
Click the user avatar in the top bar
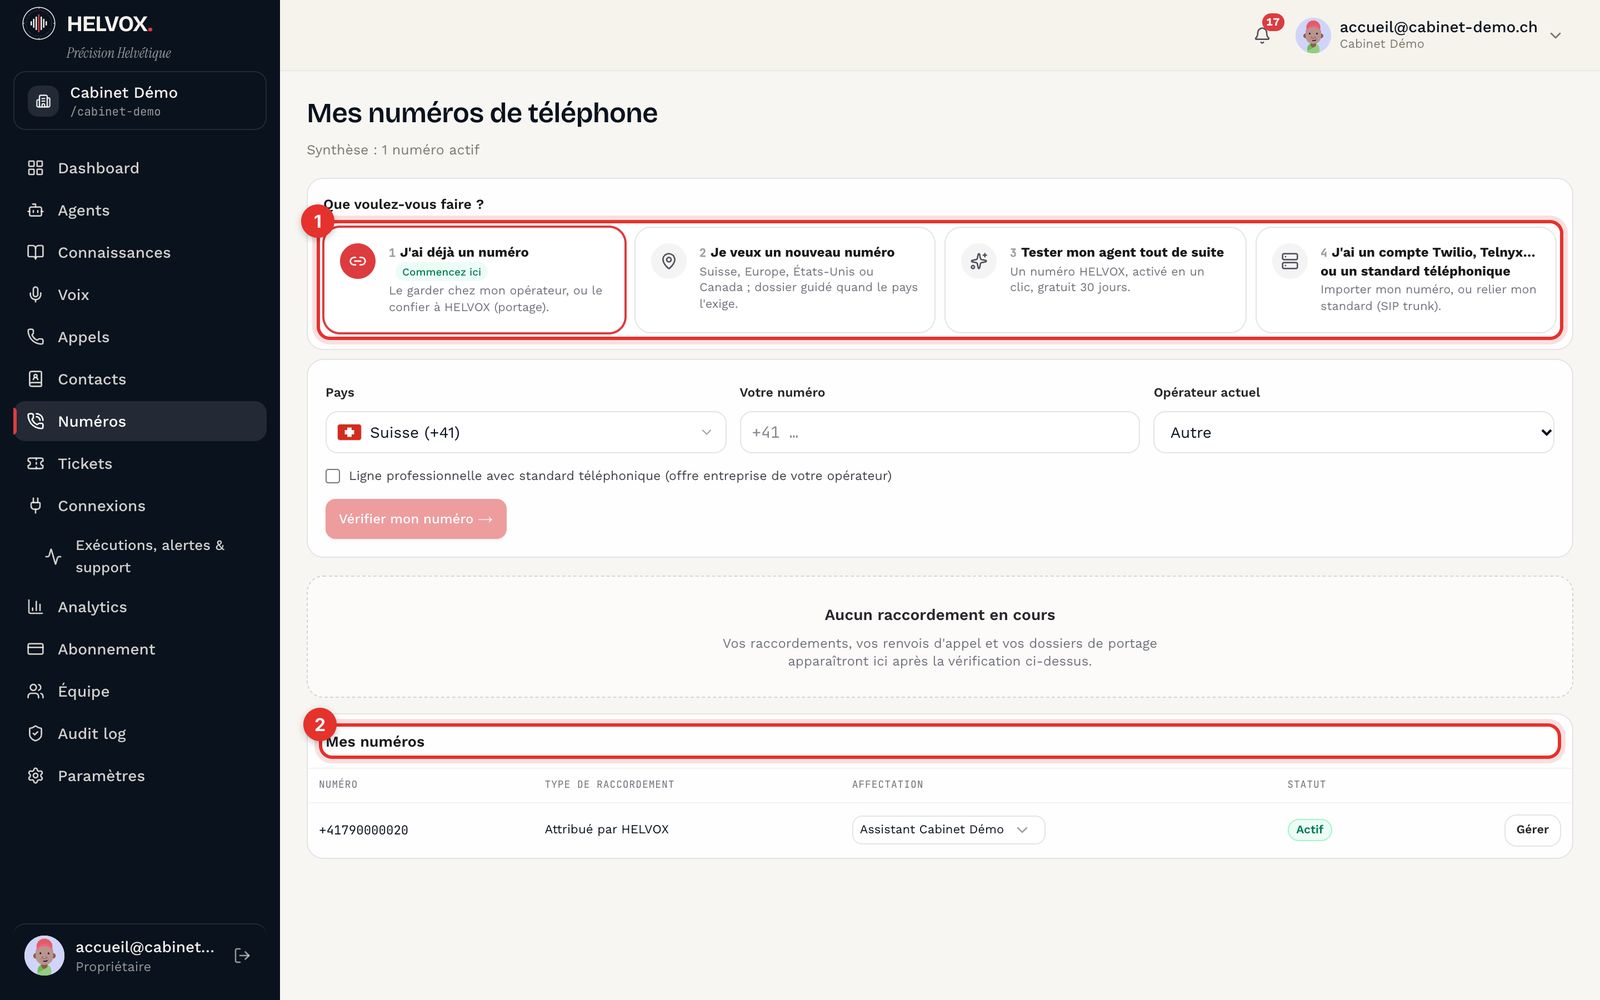click(1313, 35)
